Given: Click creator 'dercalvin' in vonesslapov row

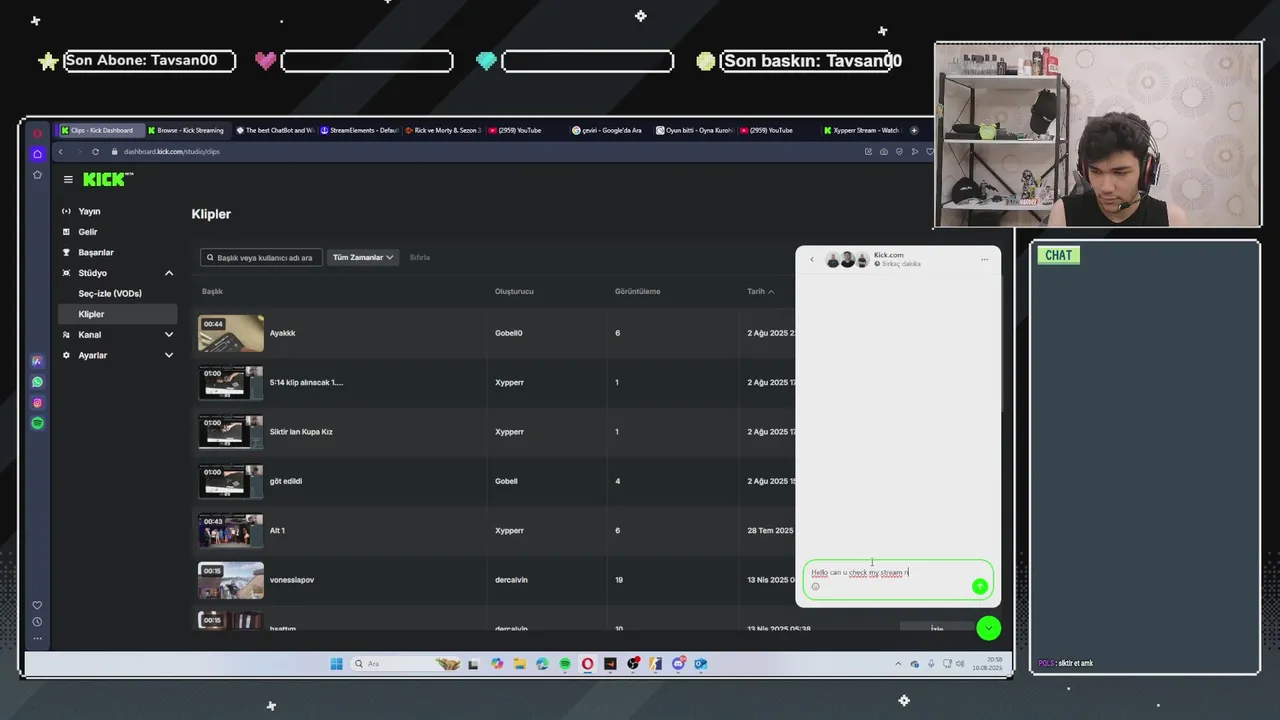Looking at the screenshot, I should click(x=511, y=580).
